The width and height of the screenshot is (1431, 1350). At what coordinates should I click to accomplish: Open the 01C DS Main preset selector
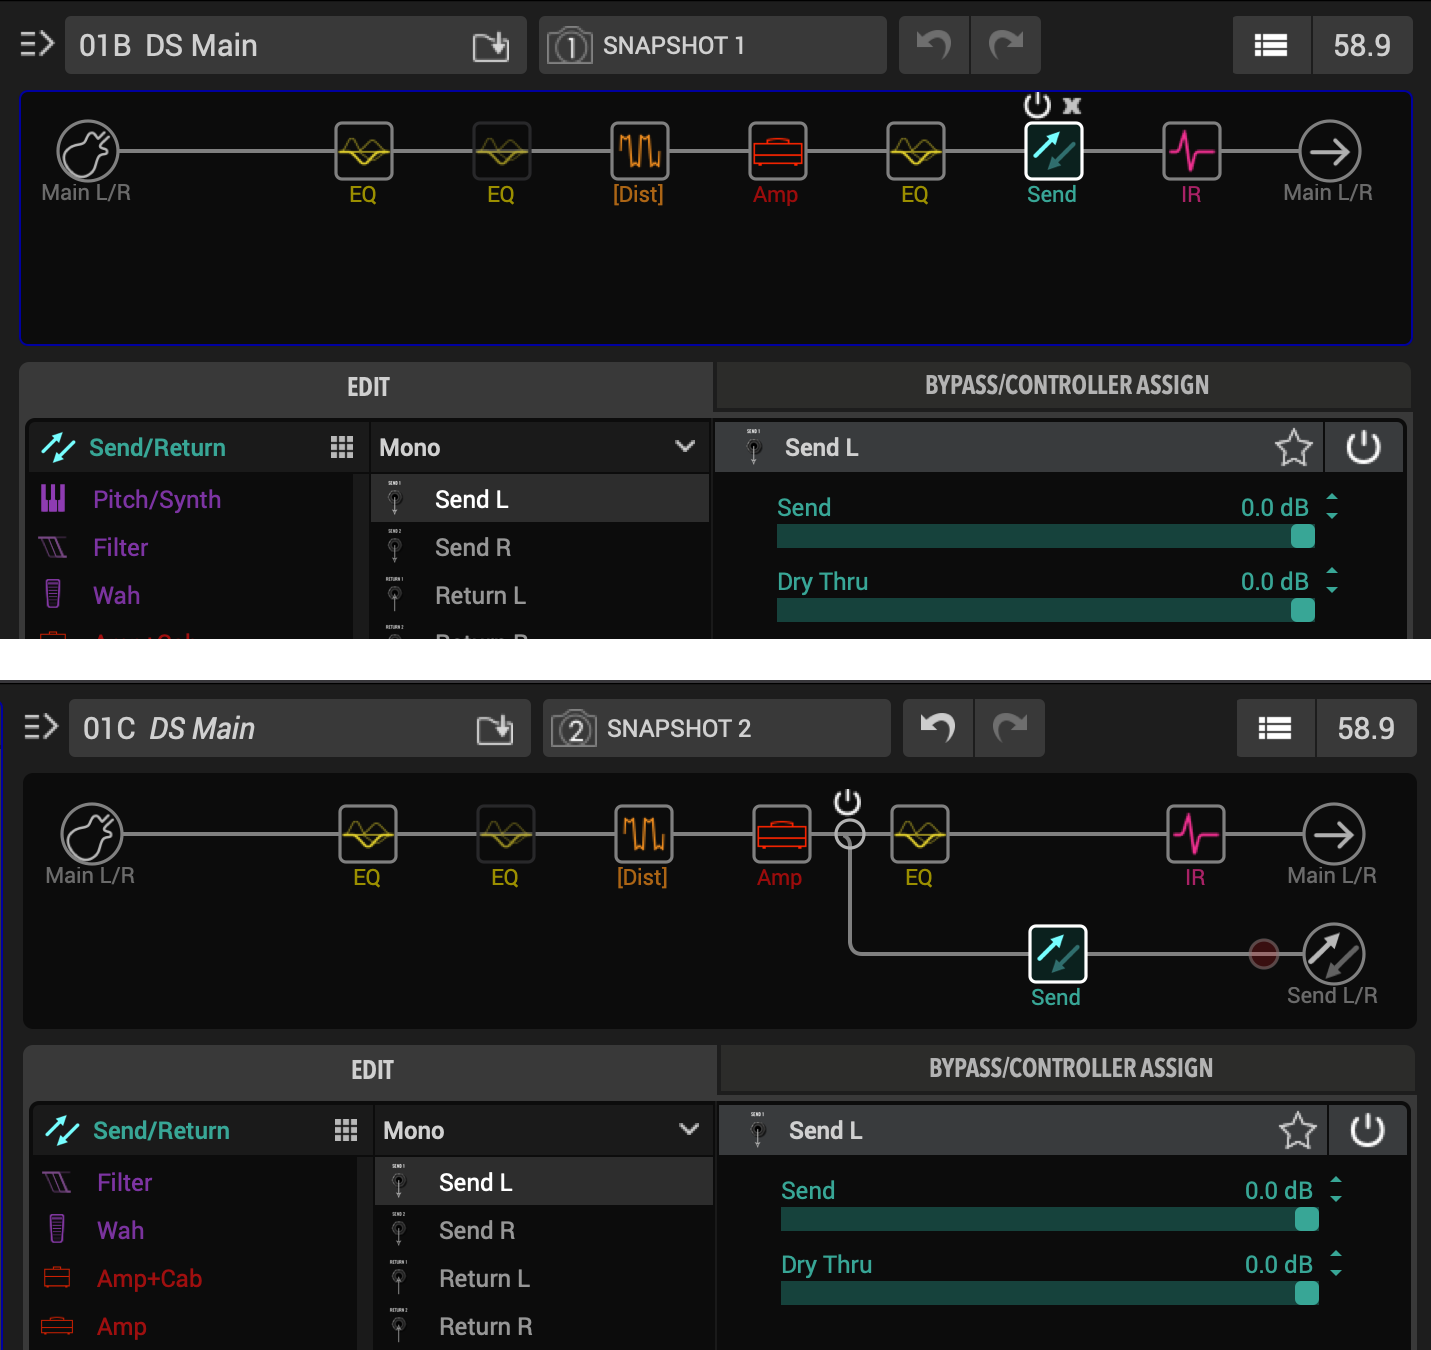(x=300, y=728)
